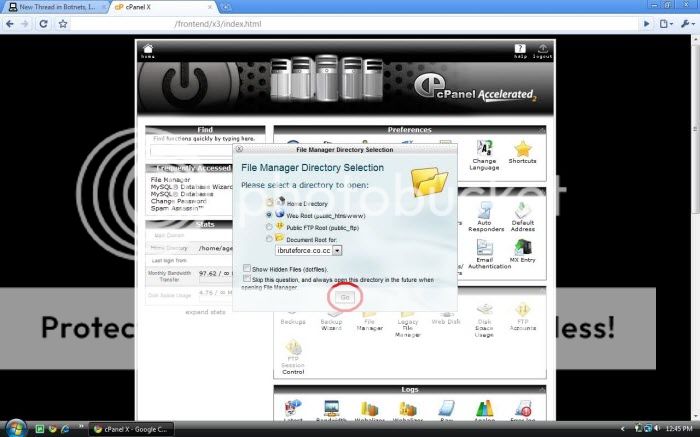
Task: Click the cPanel home icon
Action: point(148,48)
